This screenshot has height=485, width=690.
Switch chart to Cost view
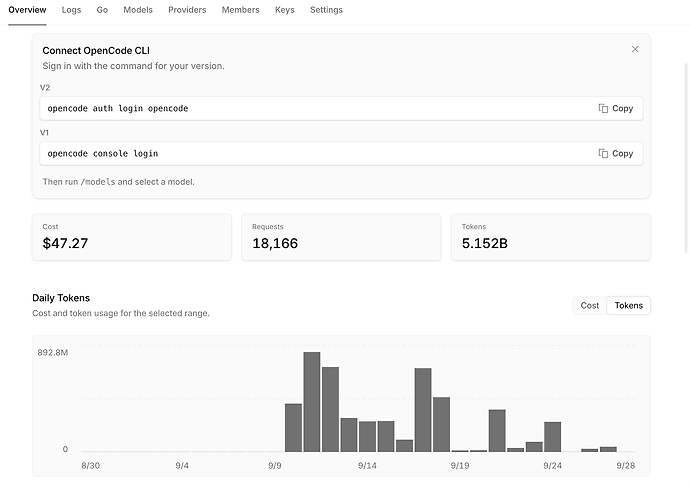coord(590,305)
